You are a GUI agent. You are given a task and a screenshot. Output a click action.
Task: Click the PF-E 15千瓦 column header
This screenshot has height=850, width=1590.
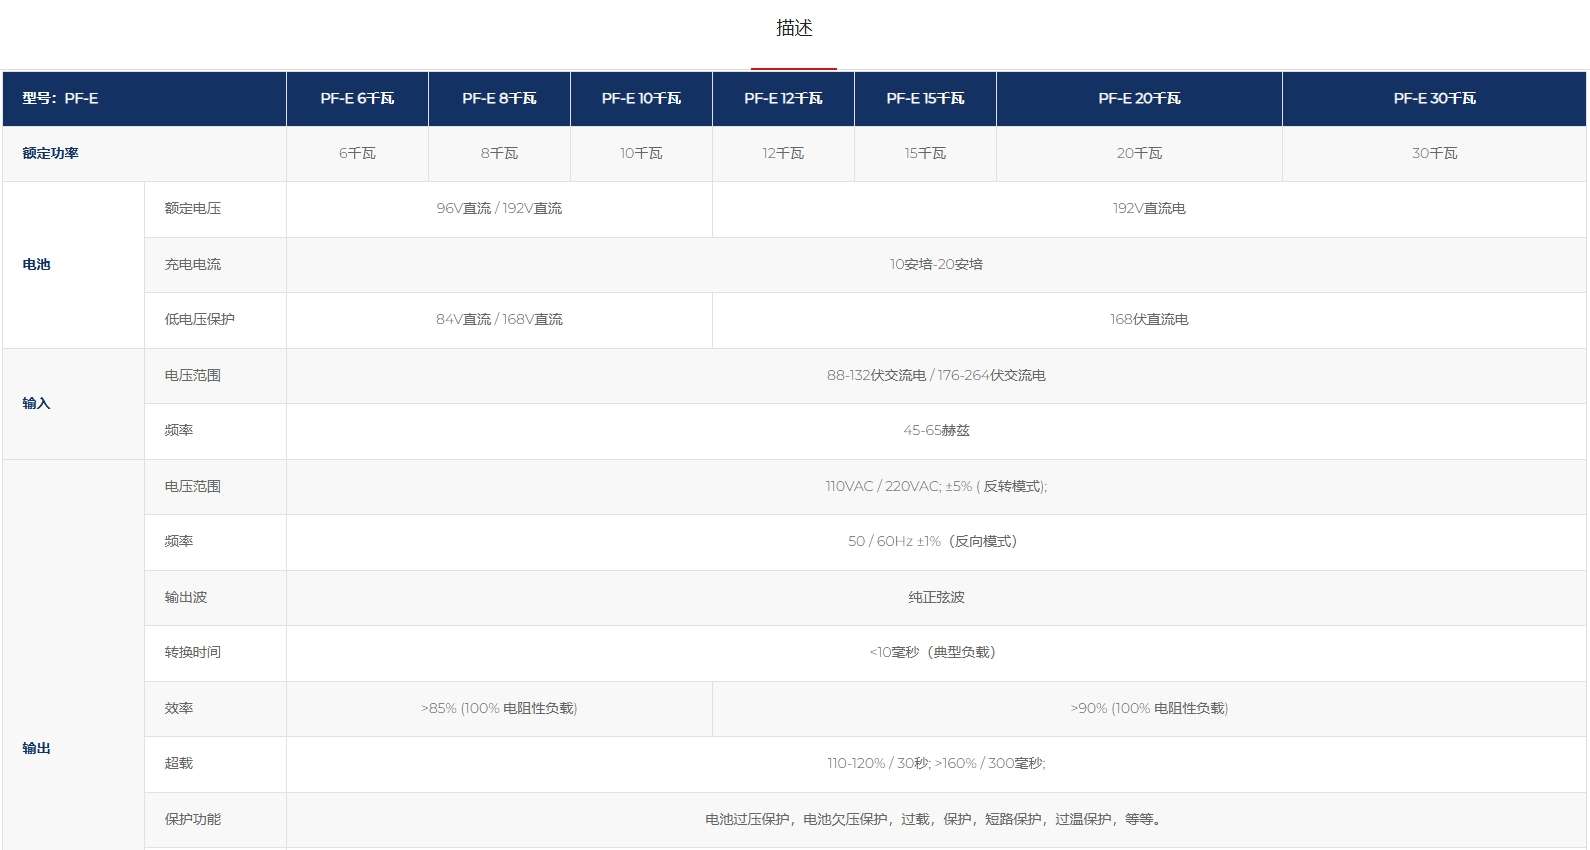tap(925, 99)
